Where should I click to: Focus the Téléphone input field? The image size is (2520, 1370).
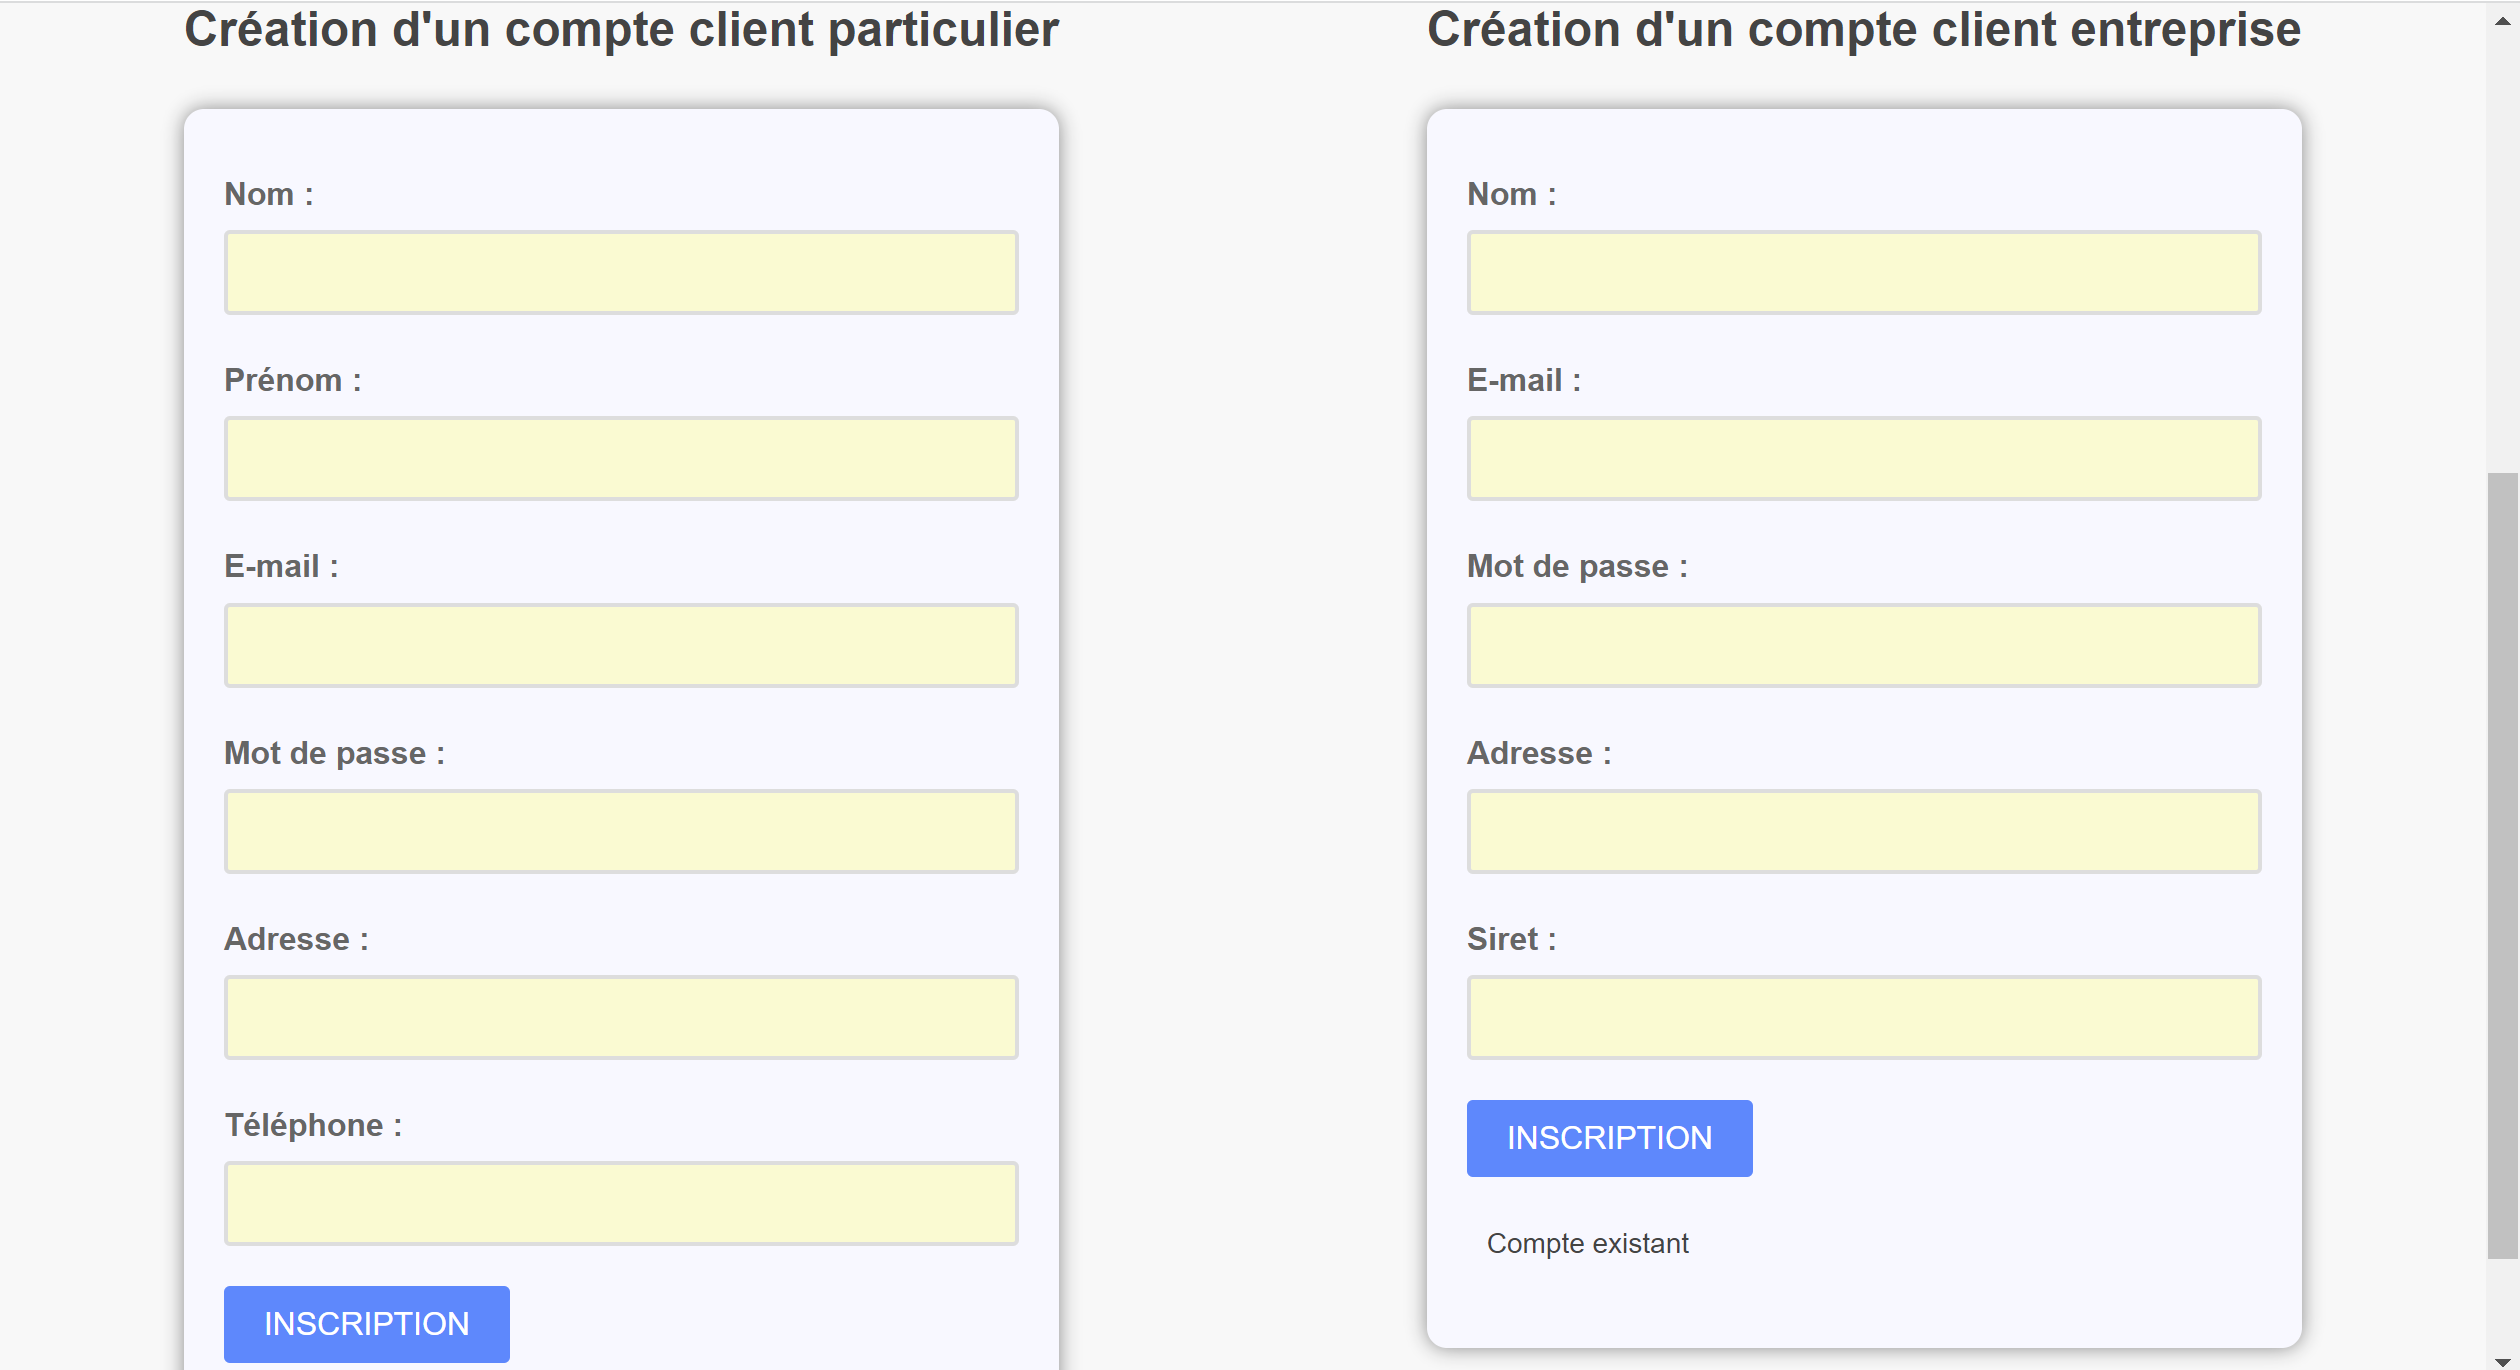[621, 1203]
